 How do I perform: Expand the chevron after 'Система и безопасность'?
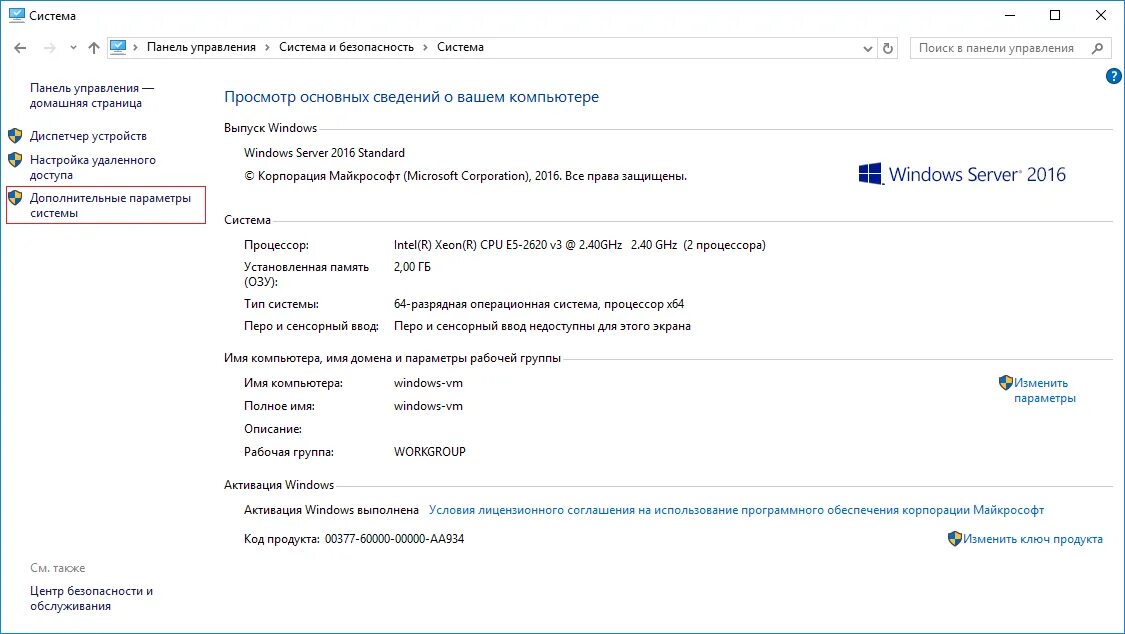click(425, 47)
